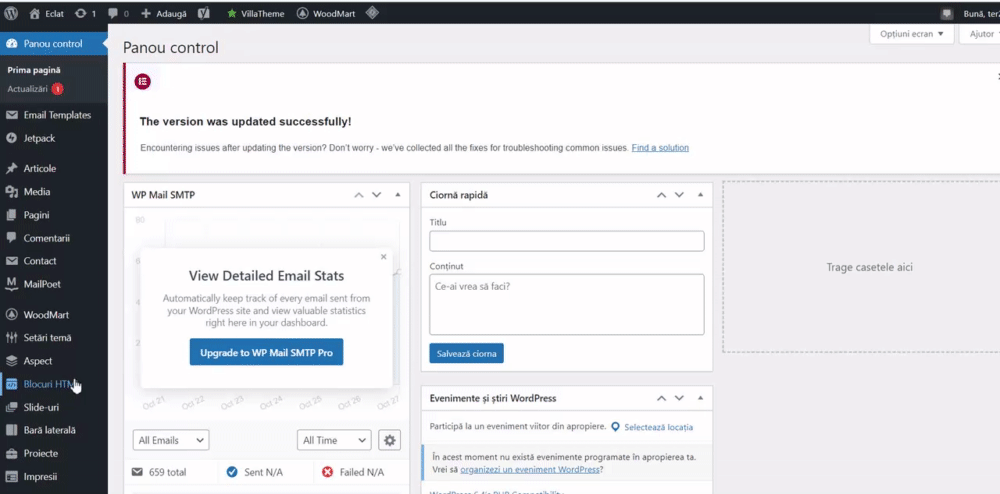
Task: Click Selectează locația link
Action: point(658,427)
